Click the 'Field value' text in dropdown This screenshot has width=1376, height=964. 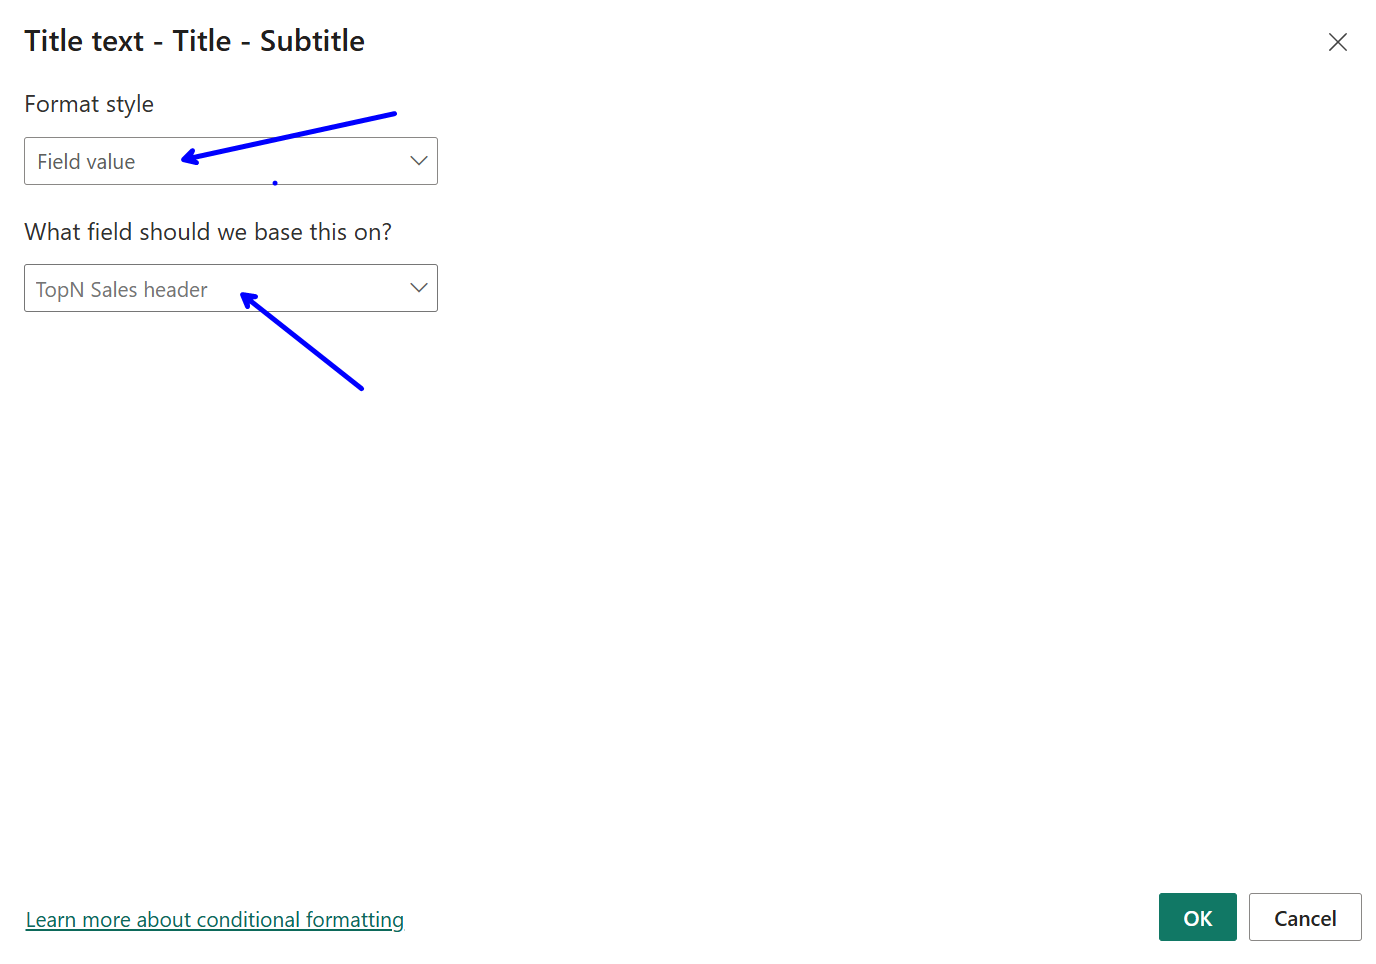coord(86,162)
